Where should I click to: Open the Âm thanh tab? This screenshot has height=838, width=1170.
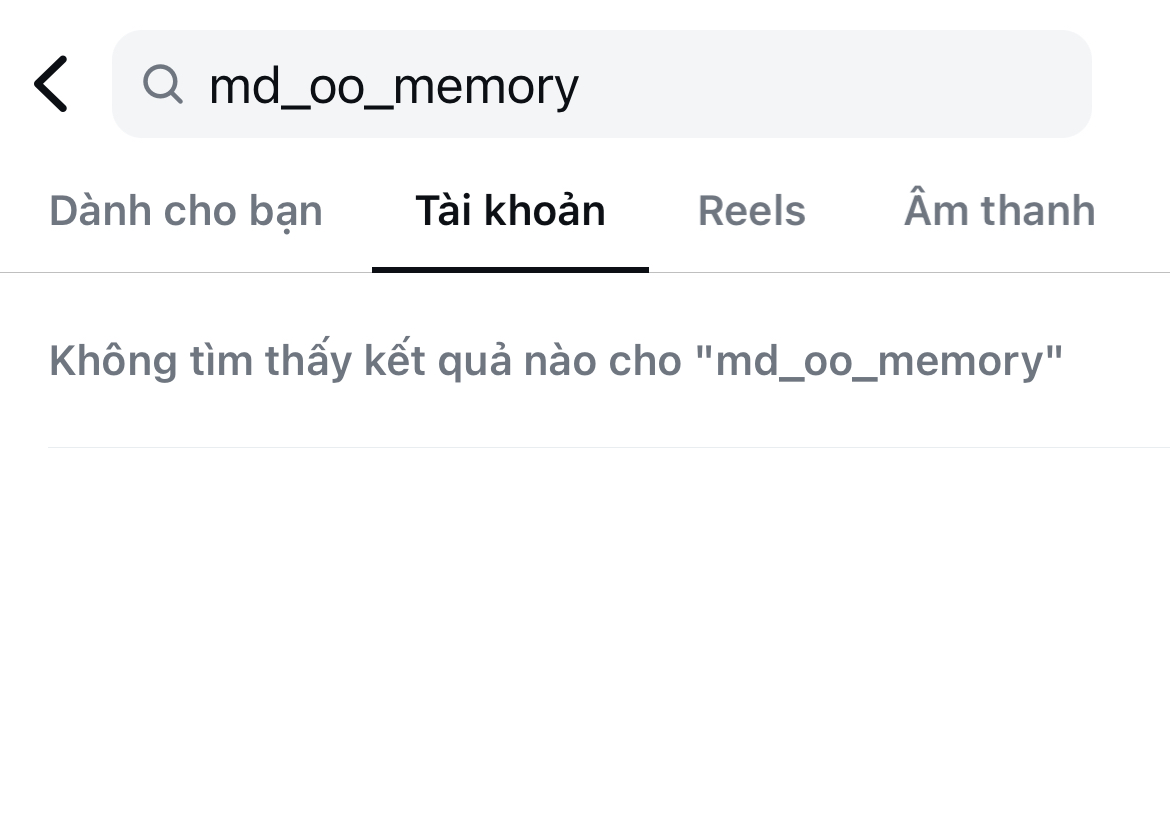[x=1000, y=210]
